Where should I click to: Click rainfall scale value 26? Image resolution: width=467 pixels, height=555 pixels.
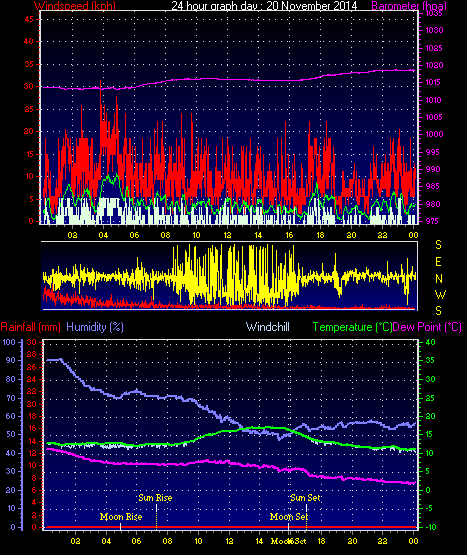coord(32,367)
